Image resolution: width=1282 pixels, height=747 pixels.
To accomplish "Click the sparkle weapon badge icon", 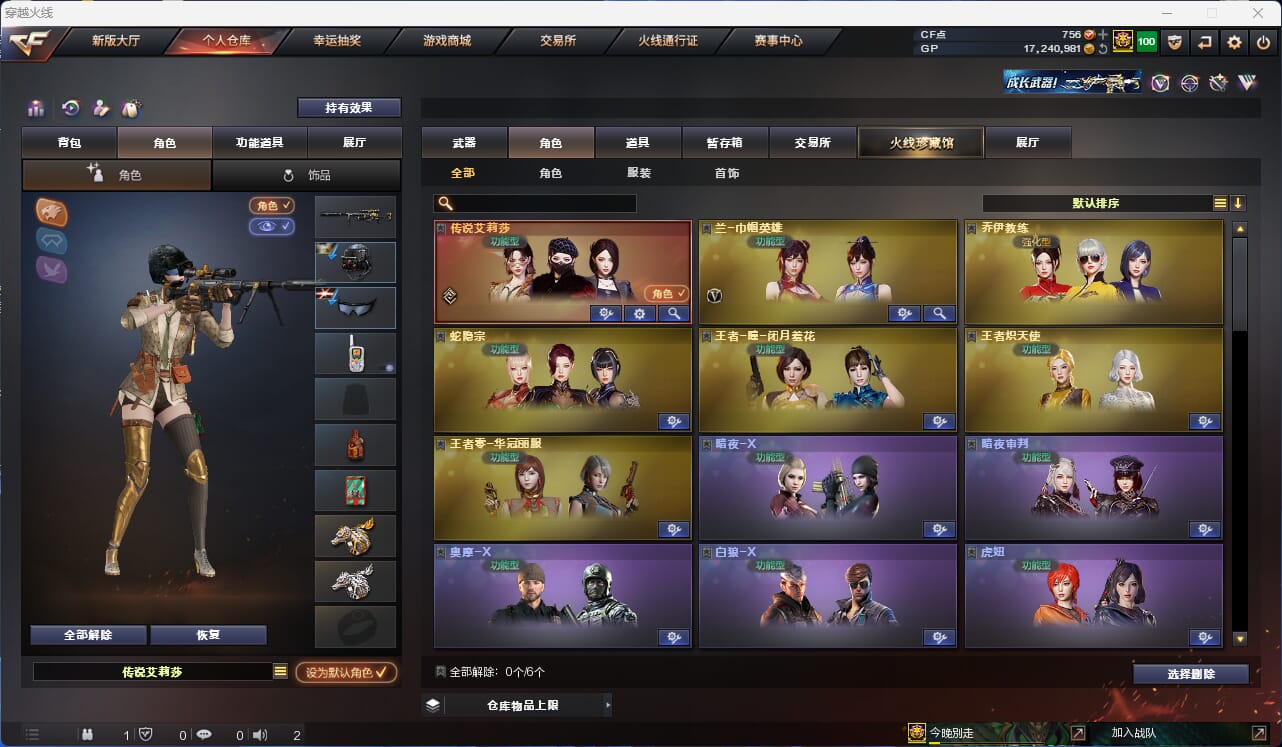I will click(x=1218, y=83).
